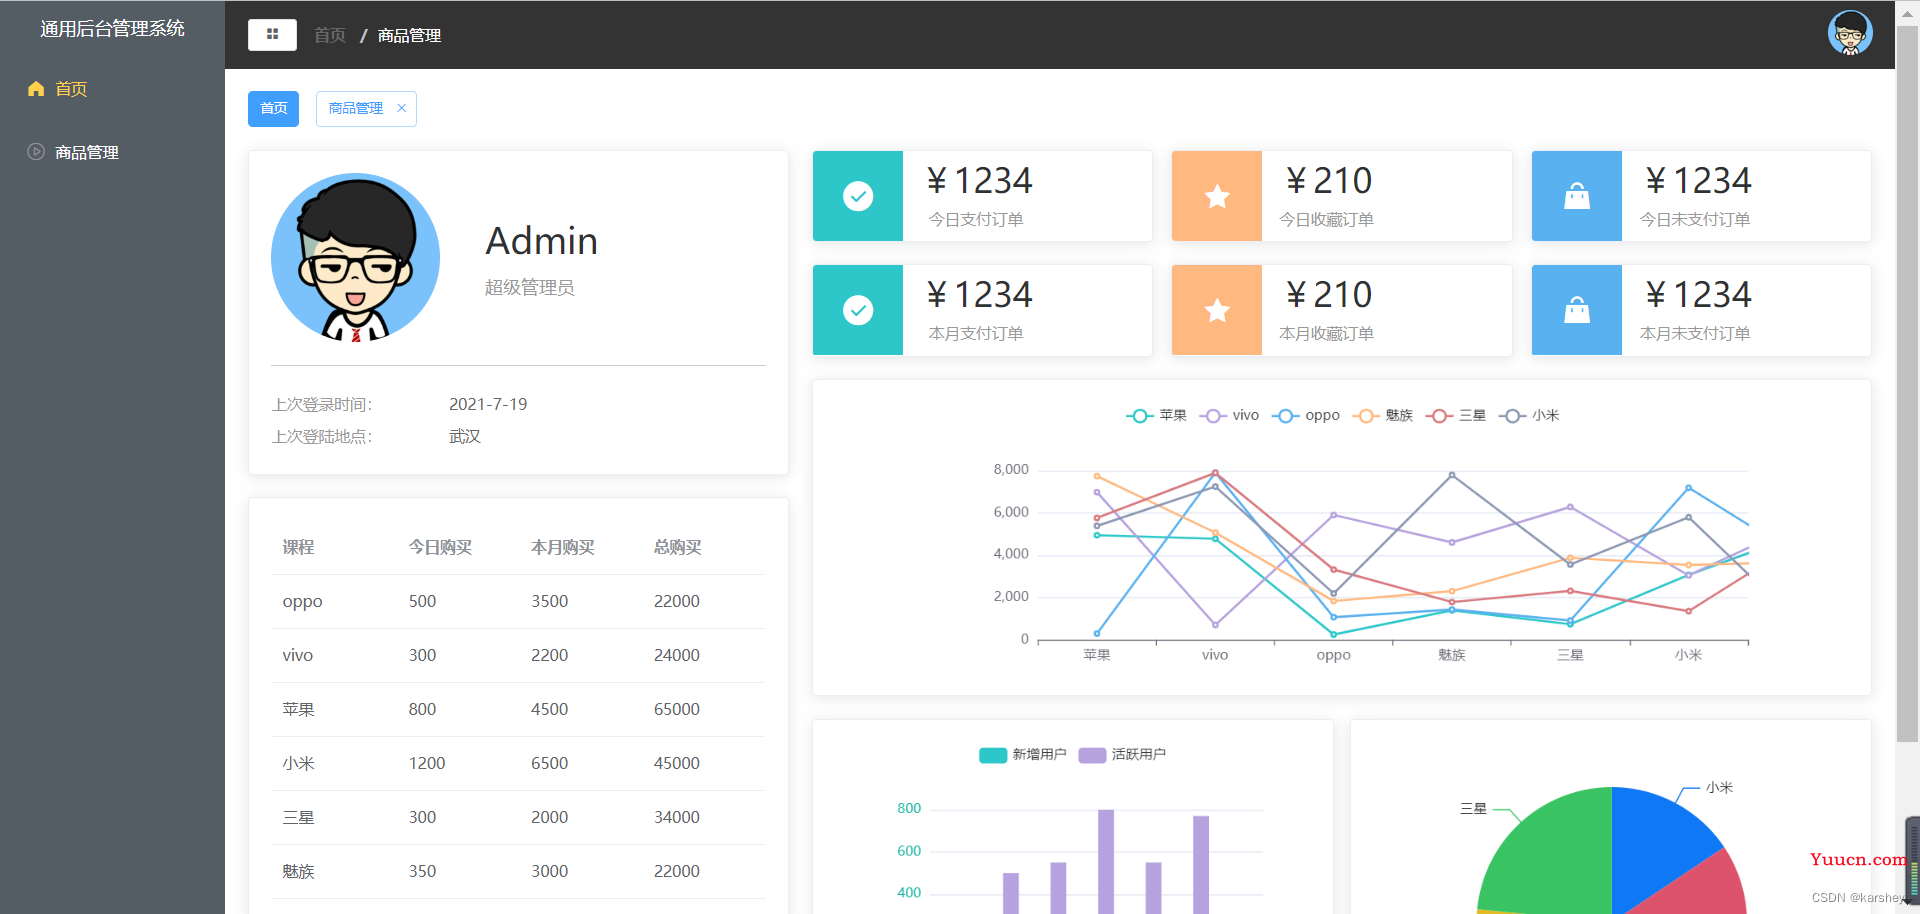This screenshot has width=1920, height=914.
Task: Select the 魅族 table row name
Action: [x=298, y=871]
